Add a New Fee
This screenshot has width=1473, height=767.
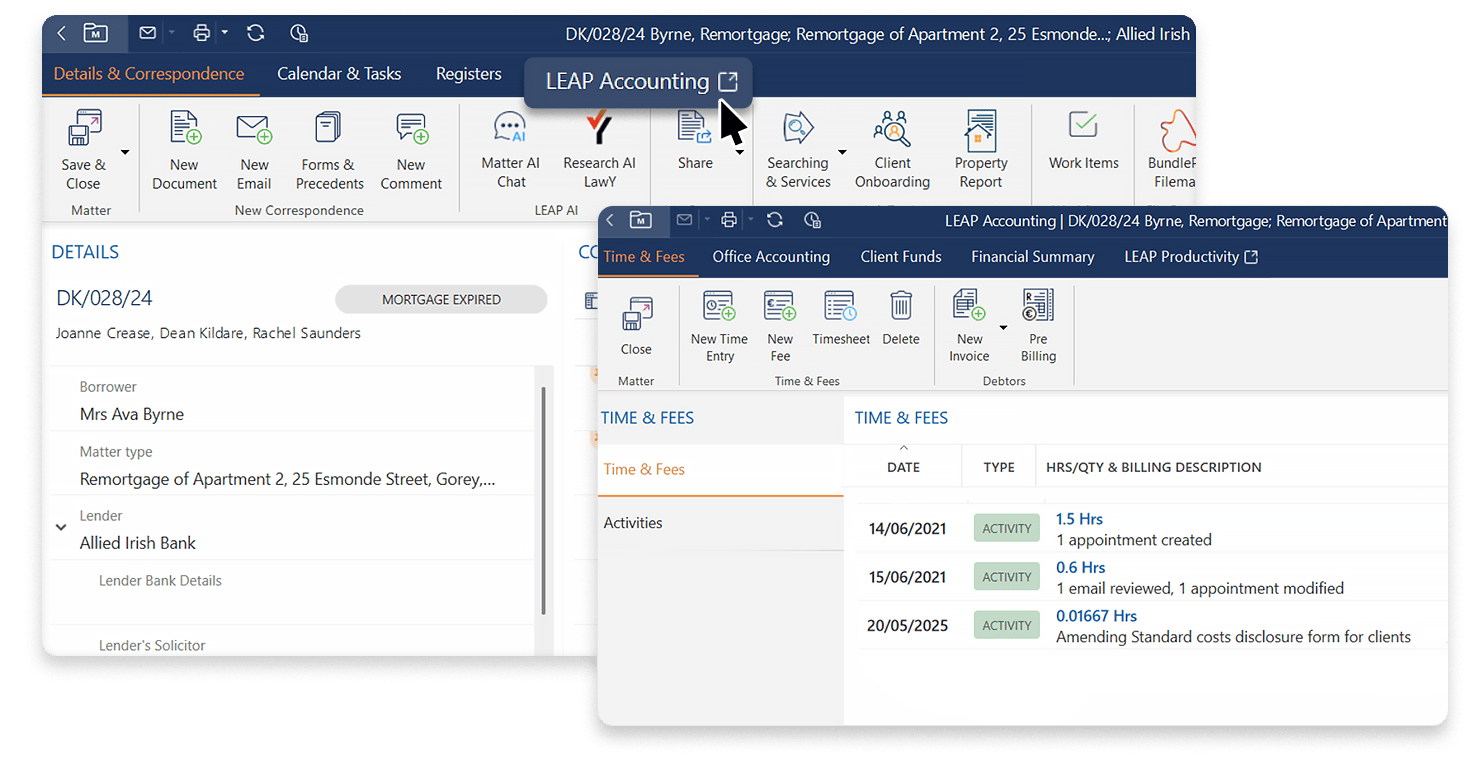pos(780,326)
